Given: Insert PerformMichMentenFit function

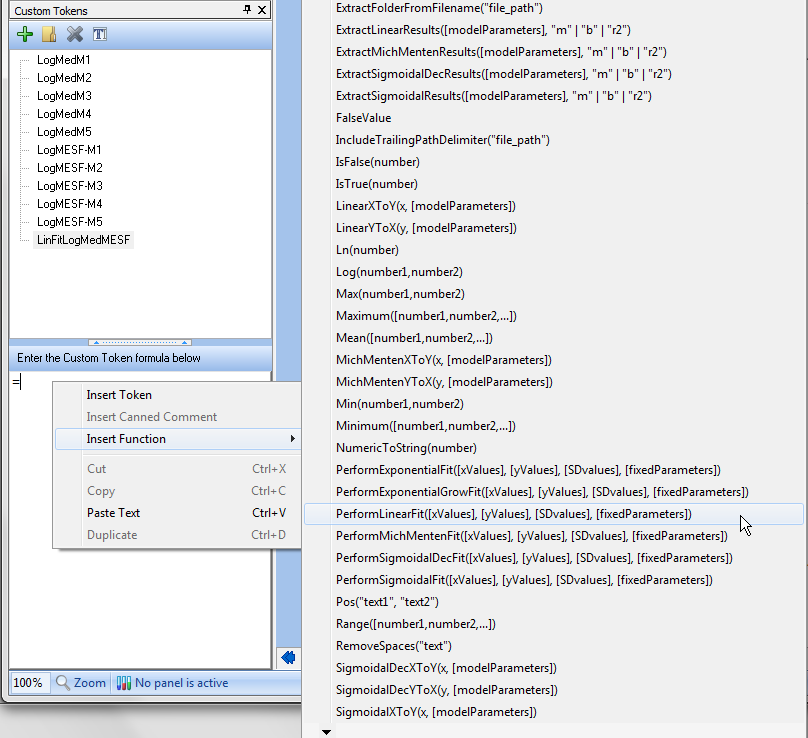Looking at the screenshot, I should [532, 536].
